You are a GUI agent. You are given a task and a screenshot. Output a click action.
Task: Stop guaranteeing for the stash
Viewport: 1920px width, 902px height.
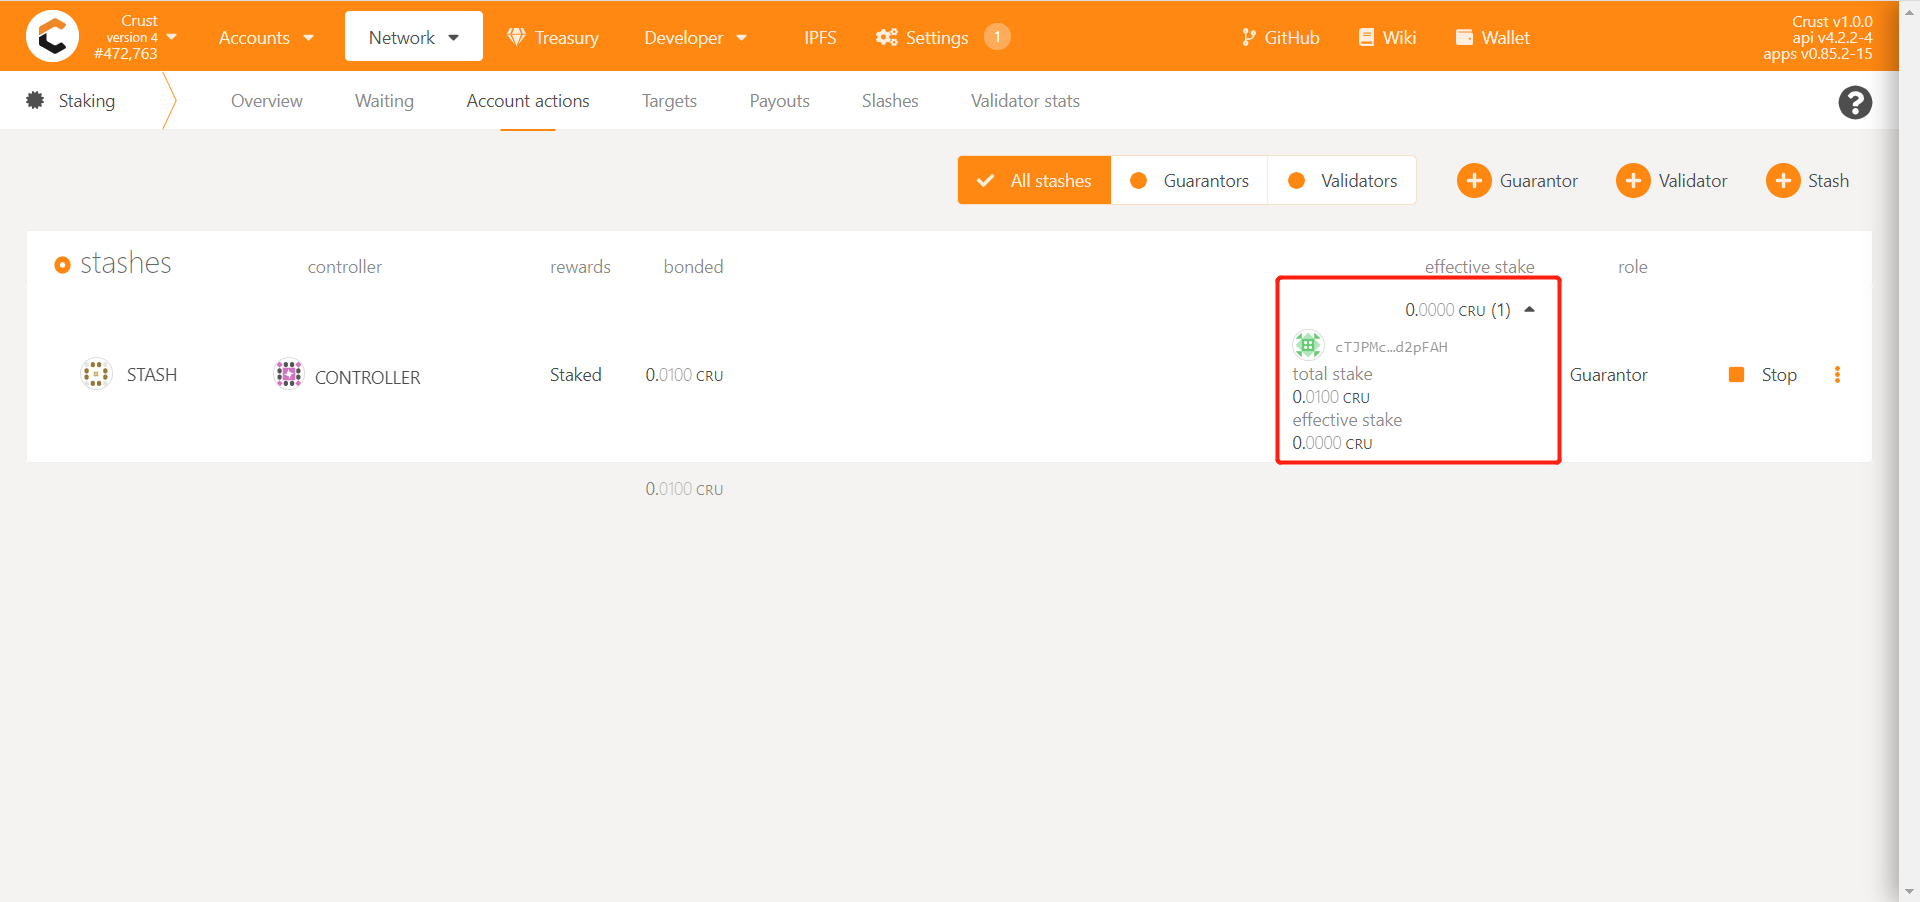1763,375
